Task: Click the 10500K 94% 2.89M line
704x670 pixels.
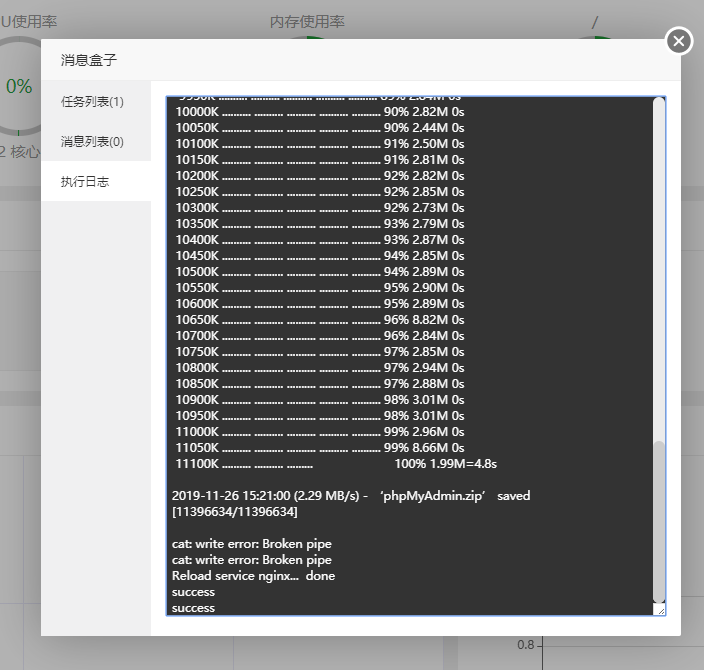Action: [320, 272]
